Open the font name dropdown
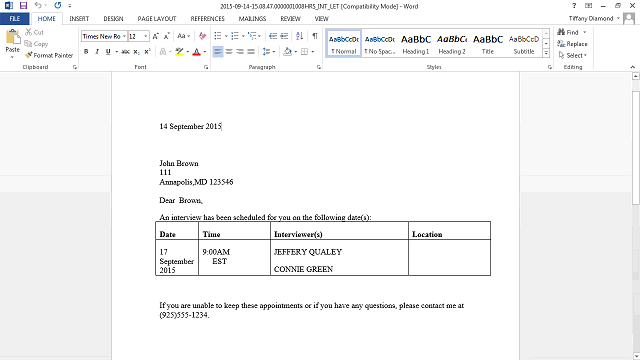640x360 pixels. click(x=124, y=36)
